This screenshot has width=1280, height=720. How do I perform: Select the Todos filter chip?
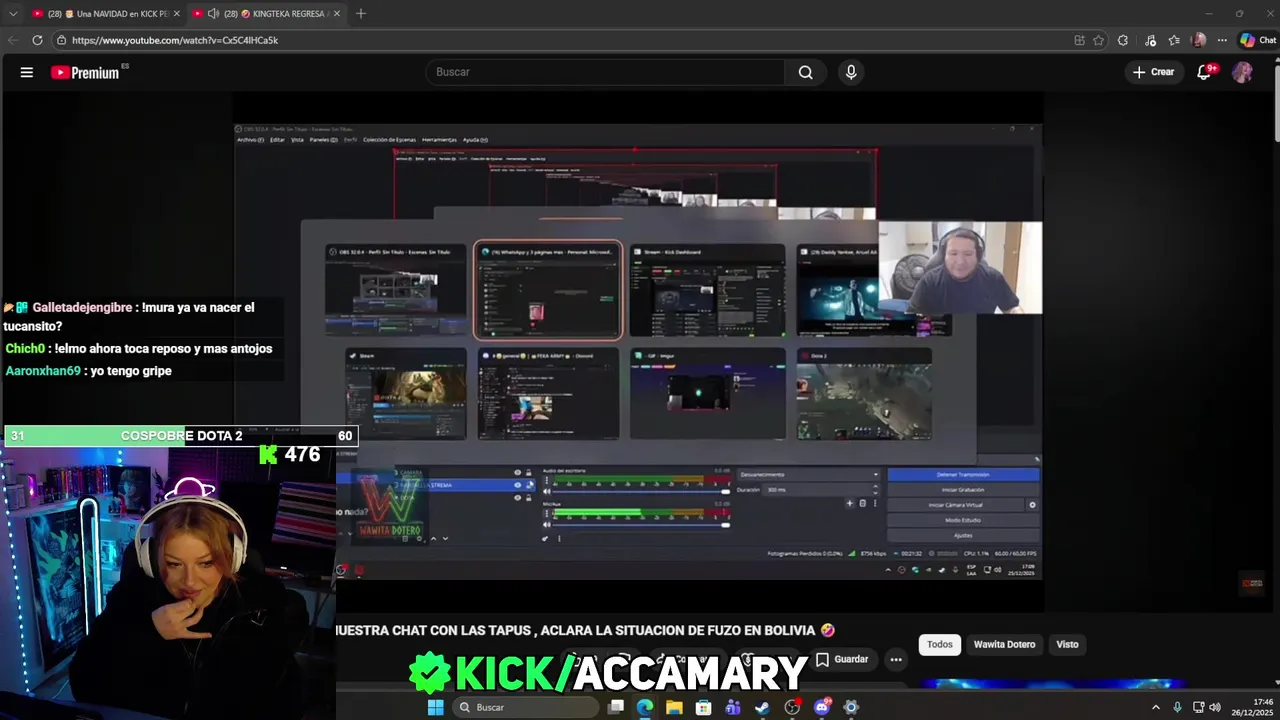point(940,644)
